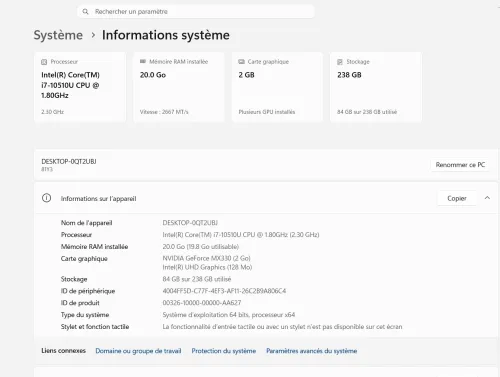Open the 238 GB storage tile
The height and width of the screenshot is (377, 500).
point(376,87)
